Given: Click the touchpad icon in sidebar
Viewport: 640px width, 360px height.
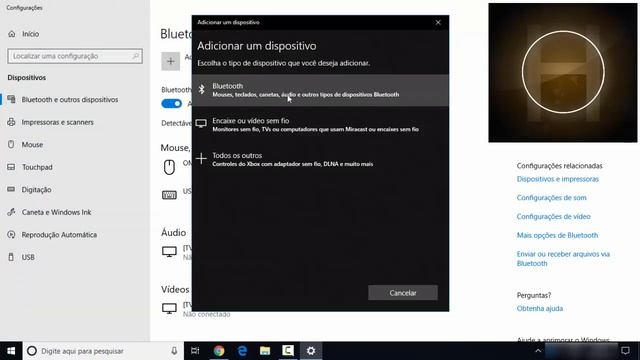Looking at the screenshot, I should [x=11, y=167].
